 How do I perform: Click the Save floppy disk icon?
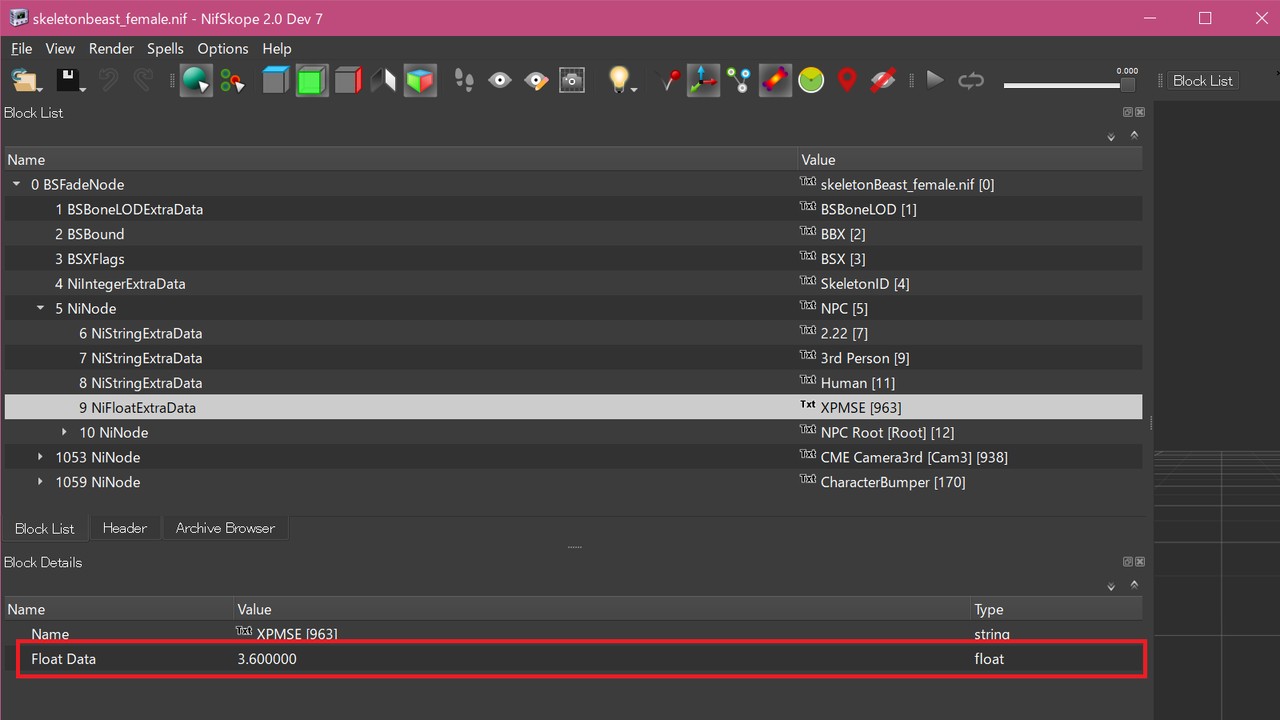68,81
